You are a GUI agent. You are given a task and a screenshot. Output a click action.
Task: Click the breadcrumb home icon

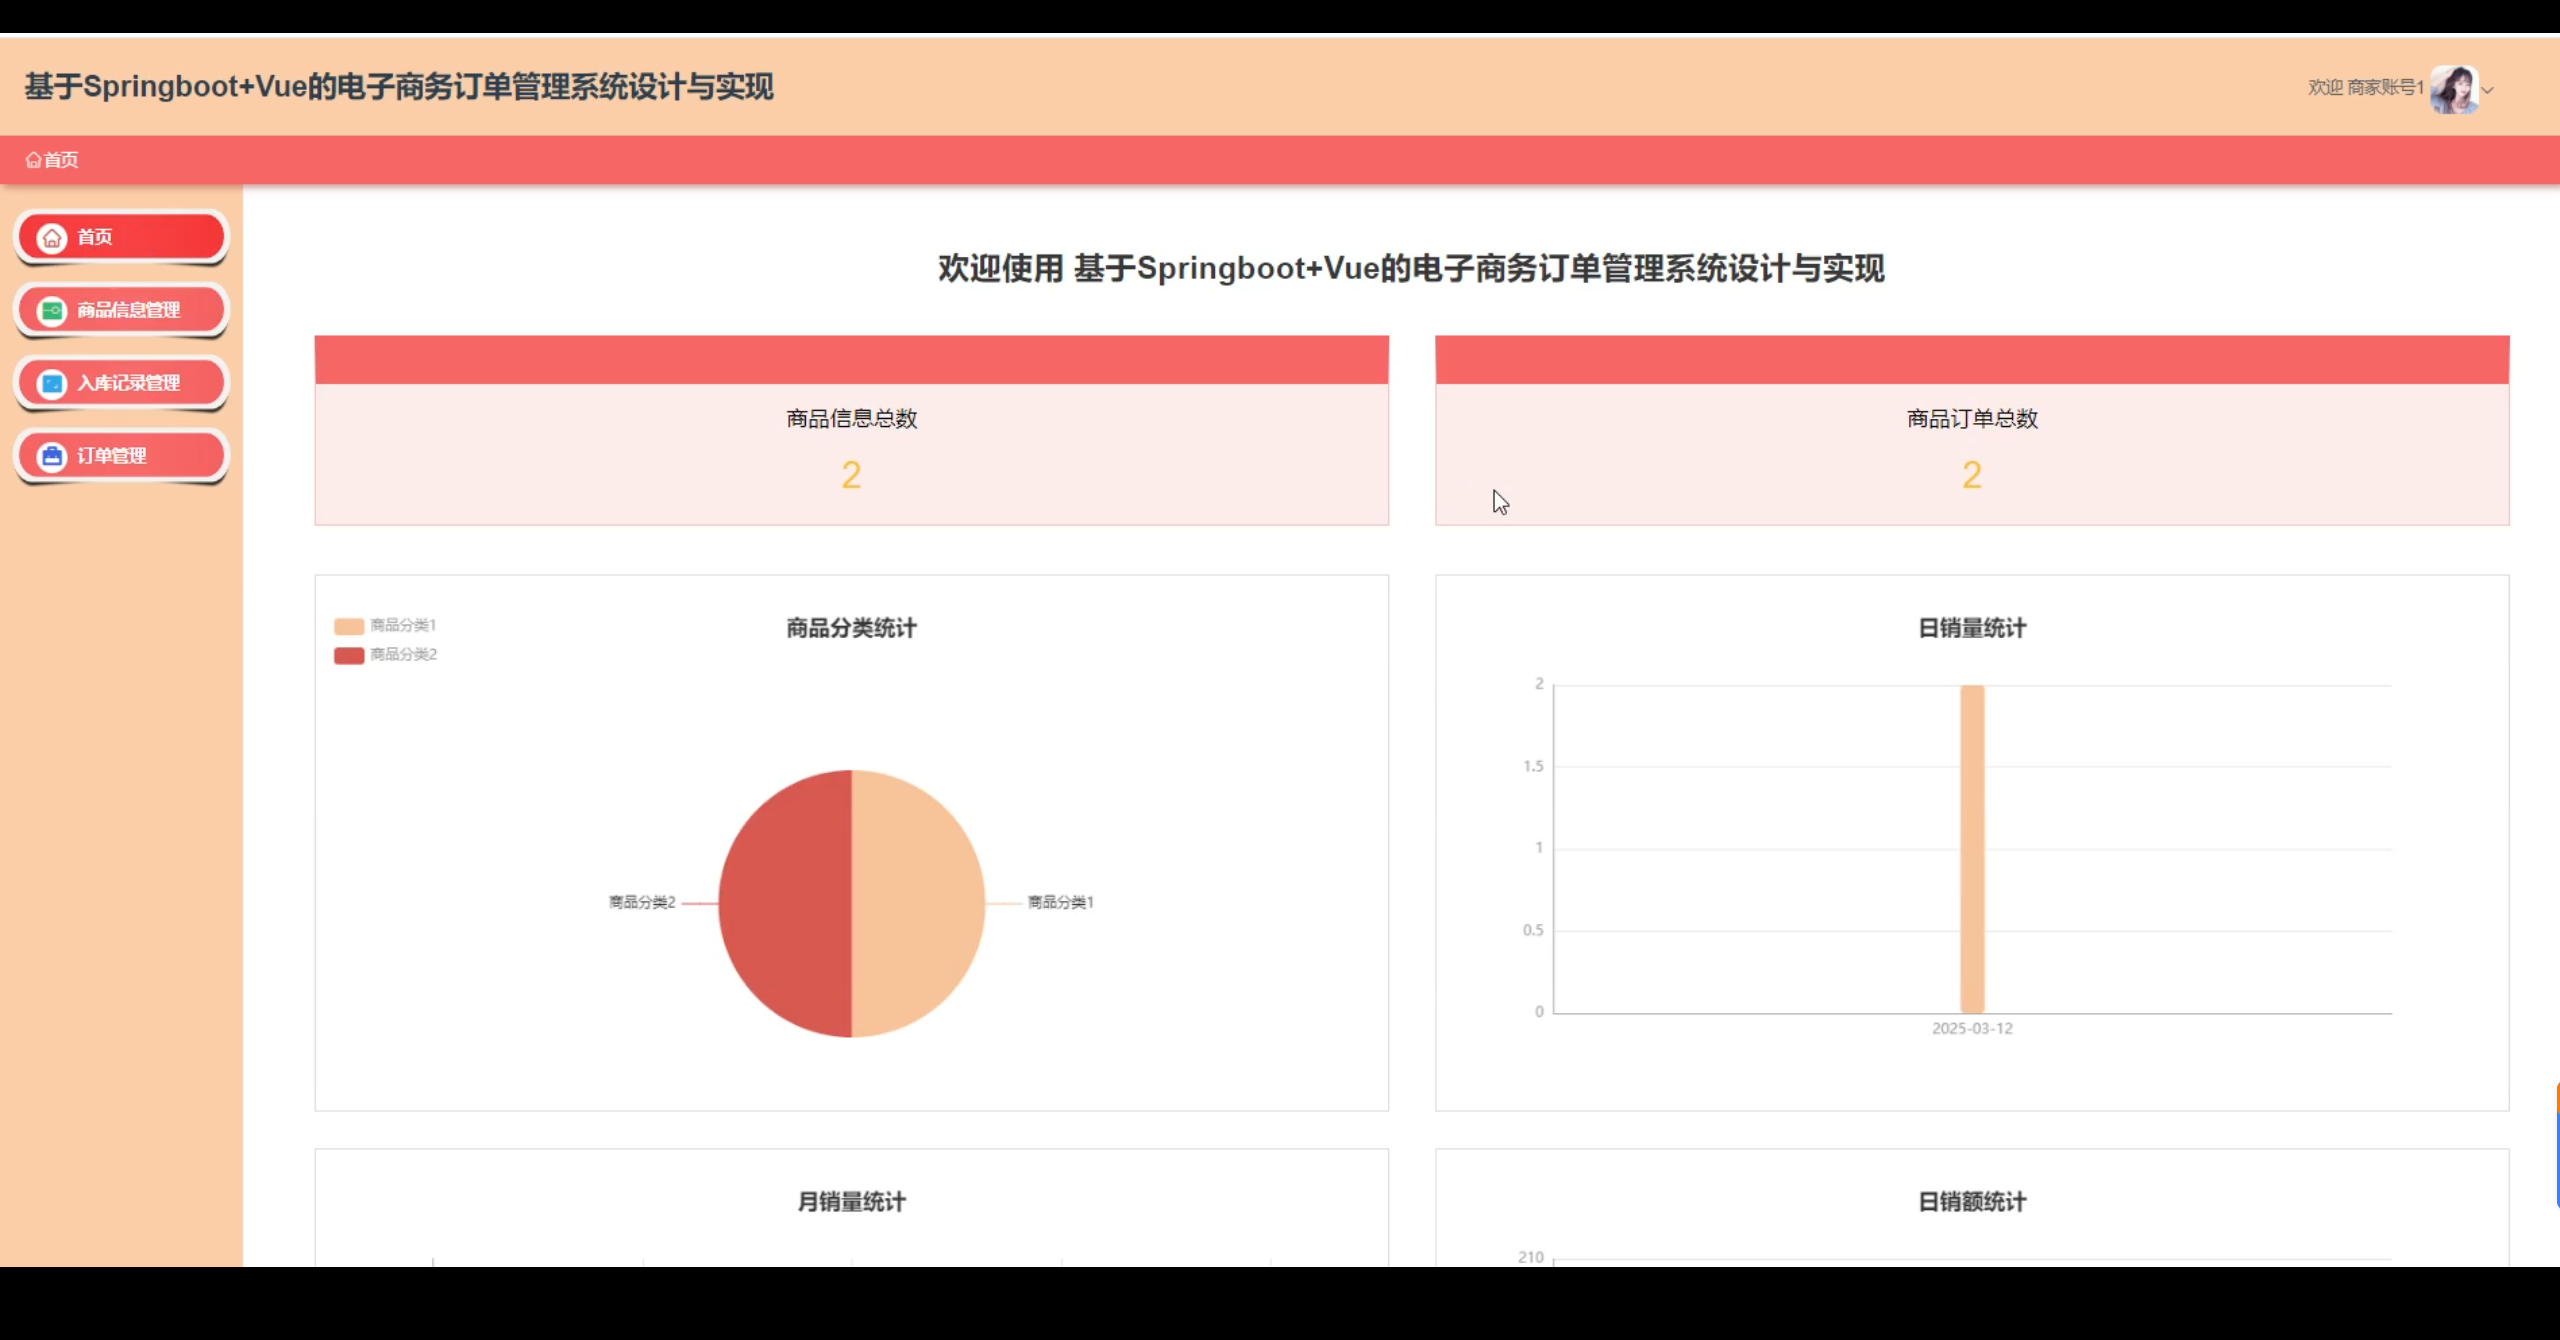click(x=33, y=160)
